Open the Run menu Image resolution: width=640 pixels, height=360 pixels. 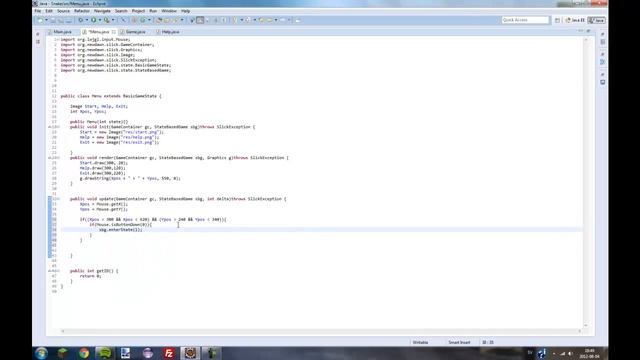pos(153,11)
